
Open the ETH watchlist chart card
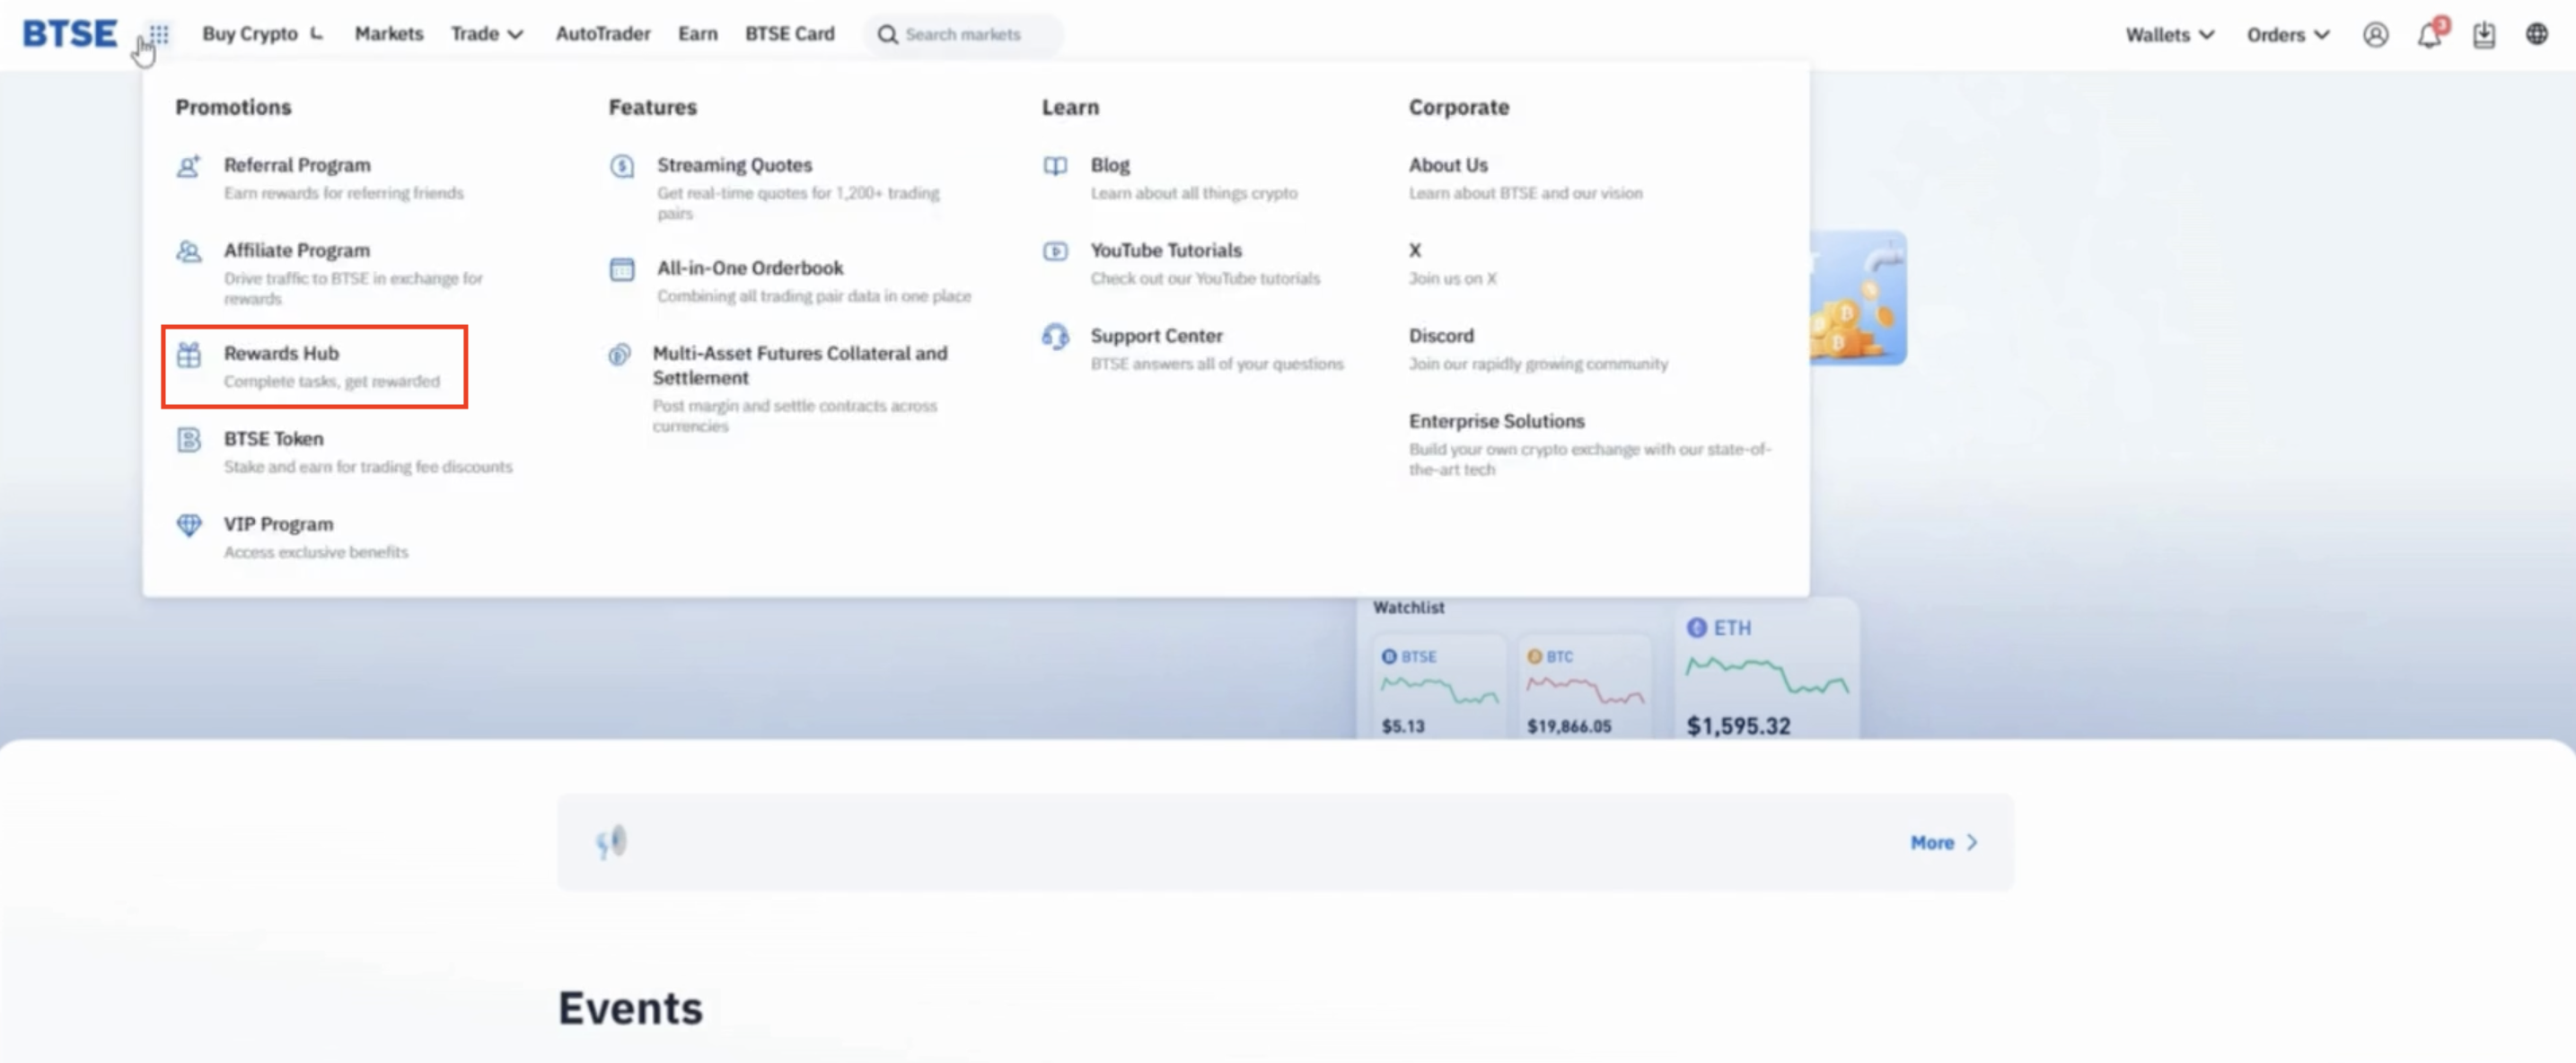(x=1765, y=677)
